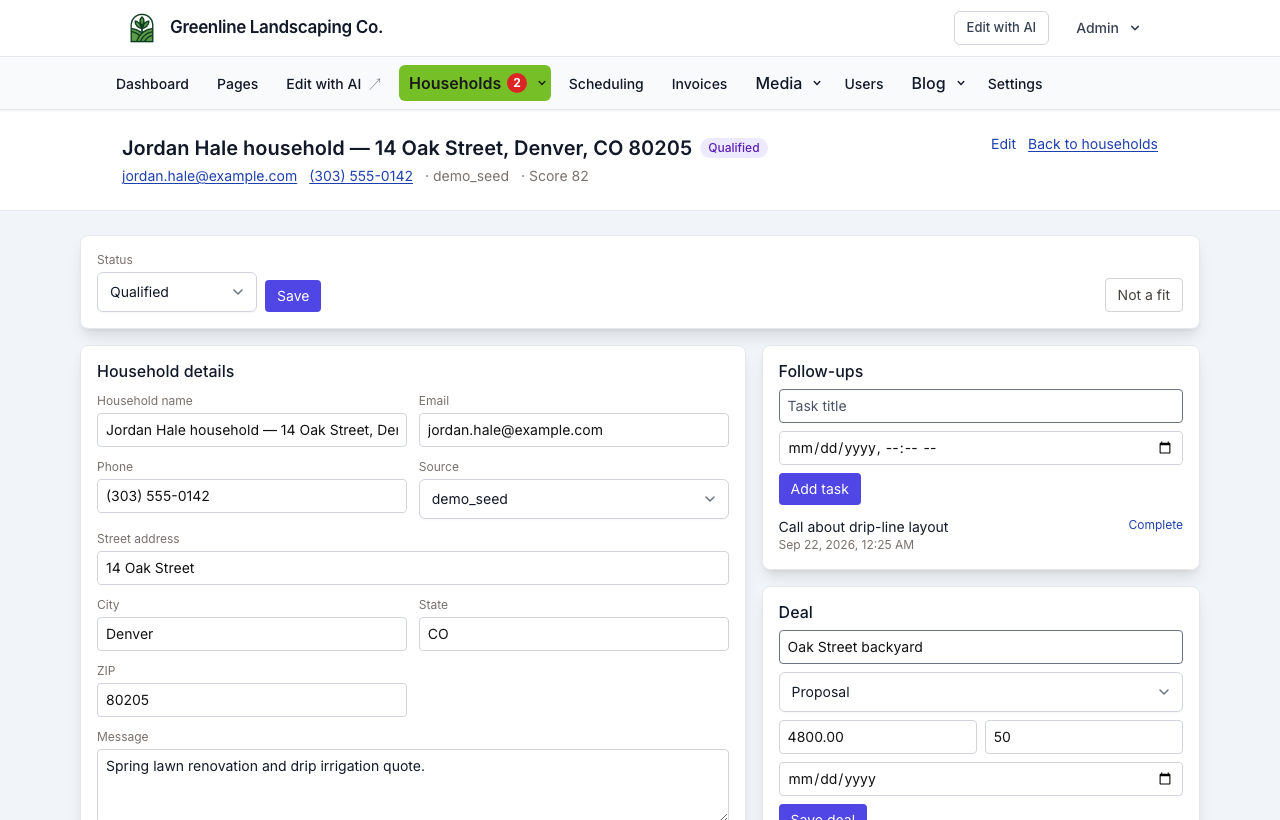Expand the Households menu chevron

tap(542, 84)
